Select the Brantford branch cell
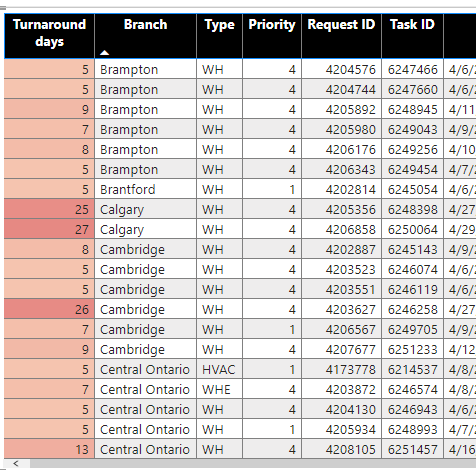The image size is (476, 470). 146,189
